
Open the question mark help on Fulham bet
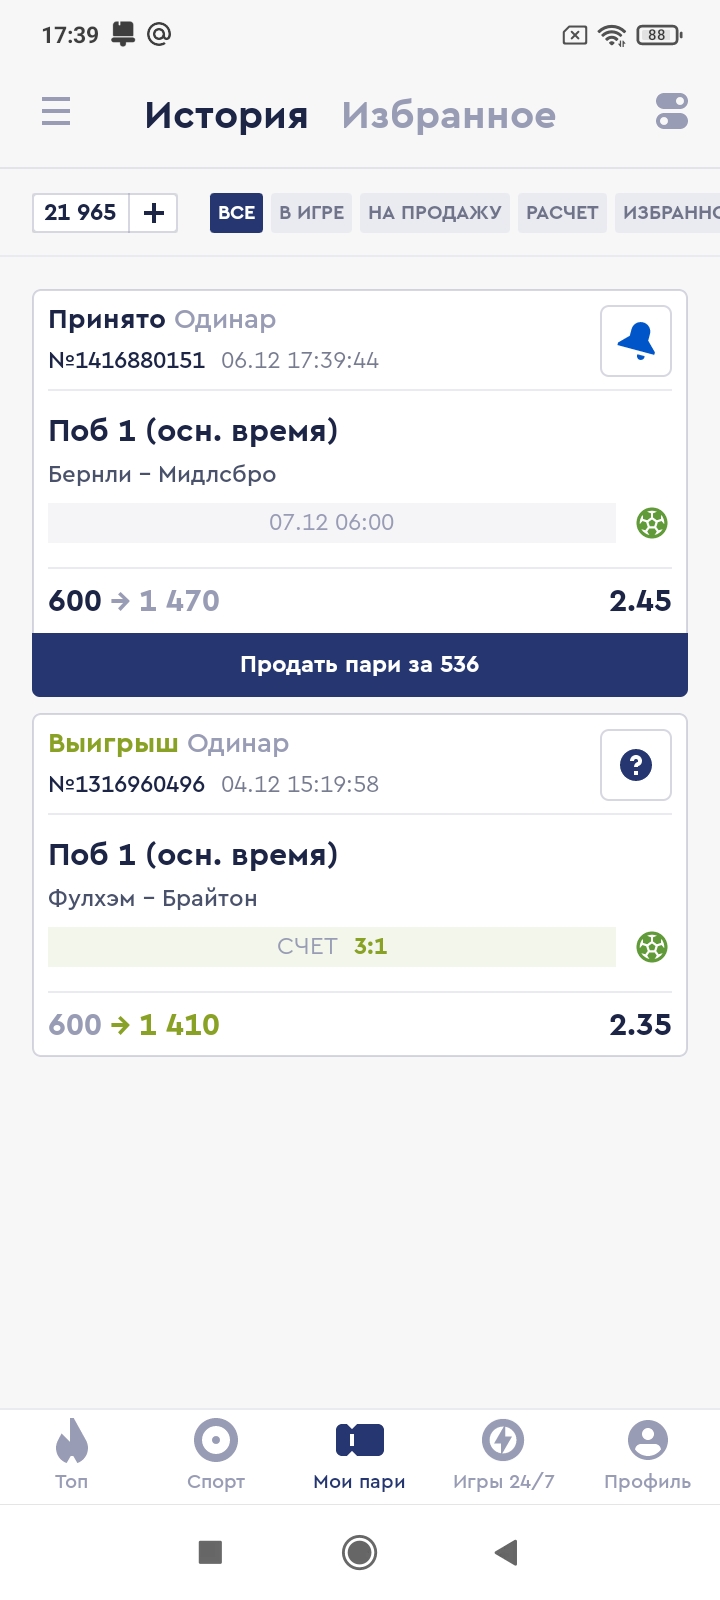[x=636, y=766]
